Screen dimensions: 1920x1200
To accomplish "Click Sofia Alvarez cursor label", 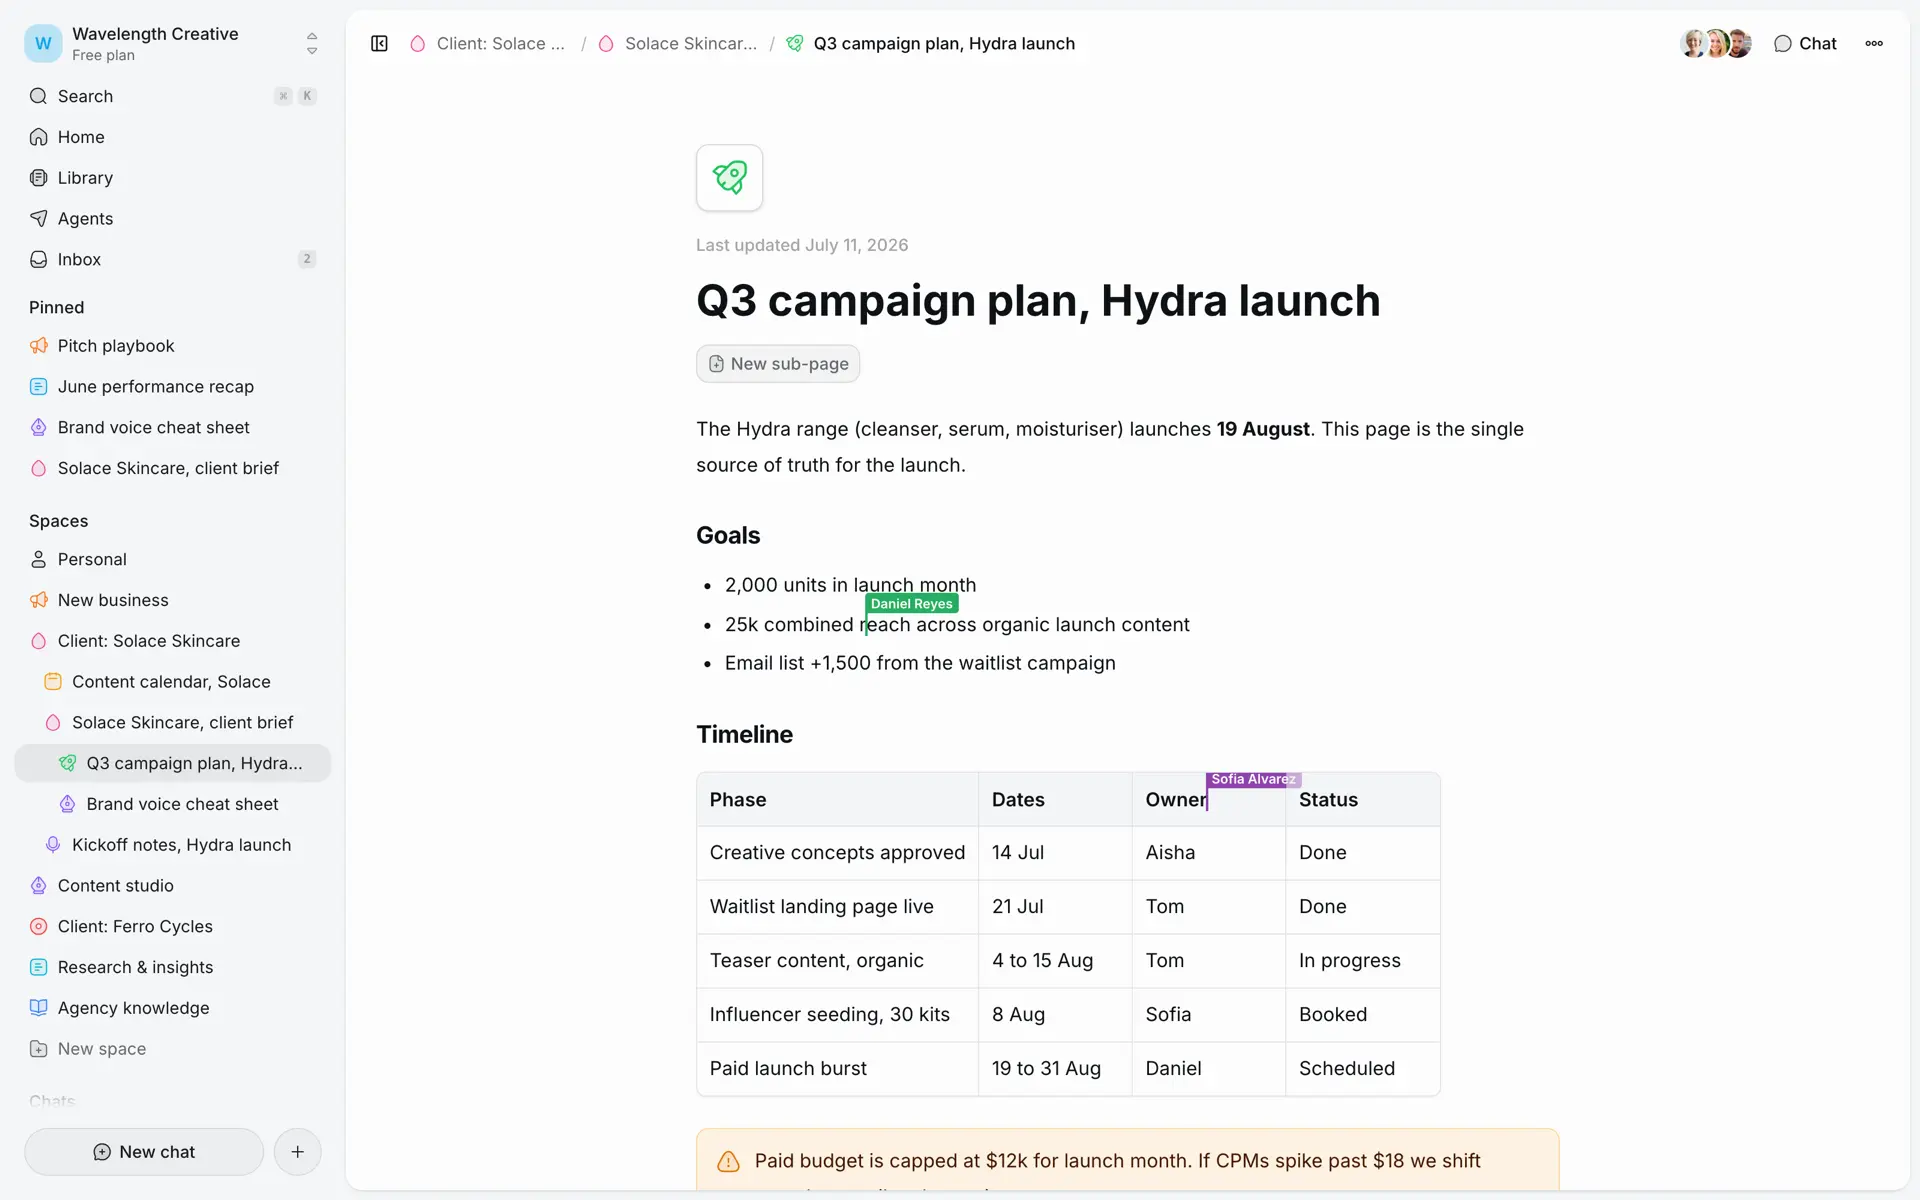I will (x=1253, y=779).
